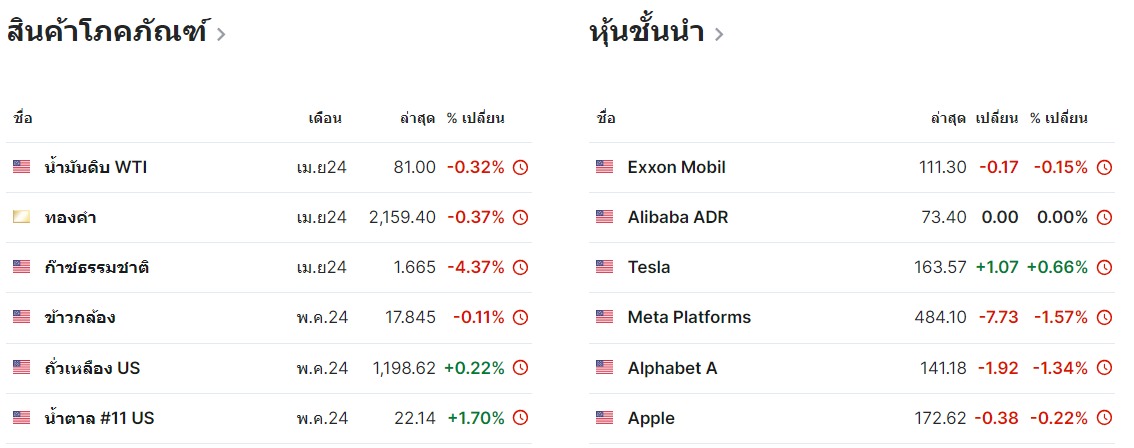The image size is (1134, 448).
Task: Click the clock icon beside น้ำตาล #11 US
Action: tap(520, 418)
